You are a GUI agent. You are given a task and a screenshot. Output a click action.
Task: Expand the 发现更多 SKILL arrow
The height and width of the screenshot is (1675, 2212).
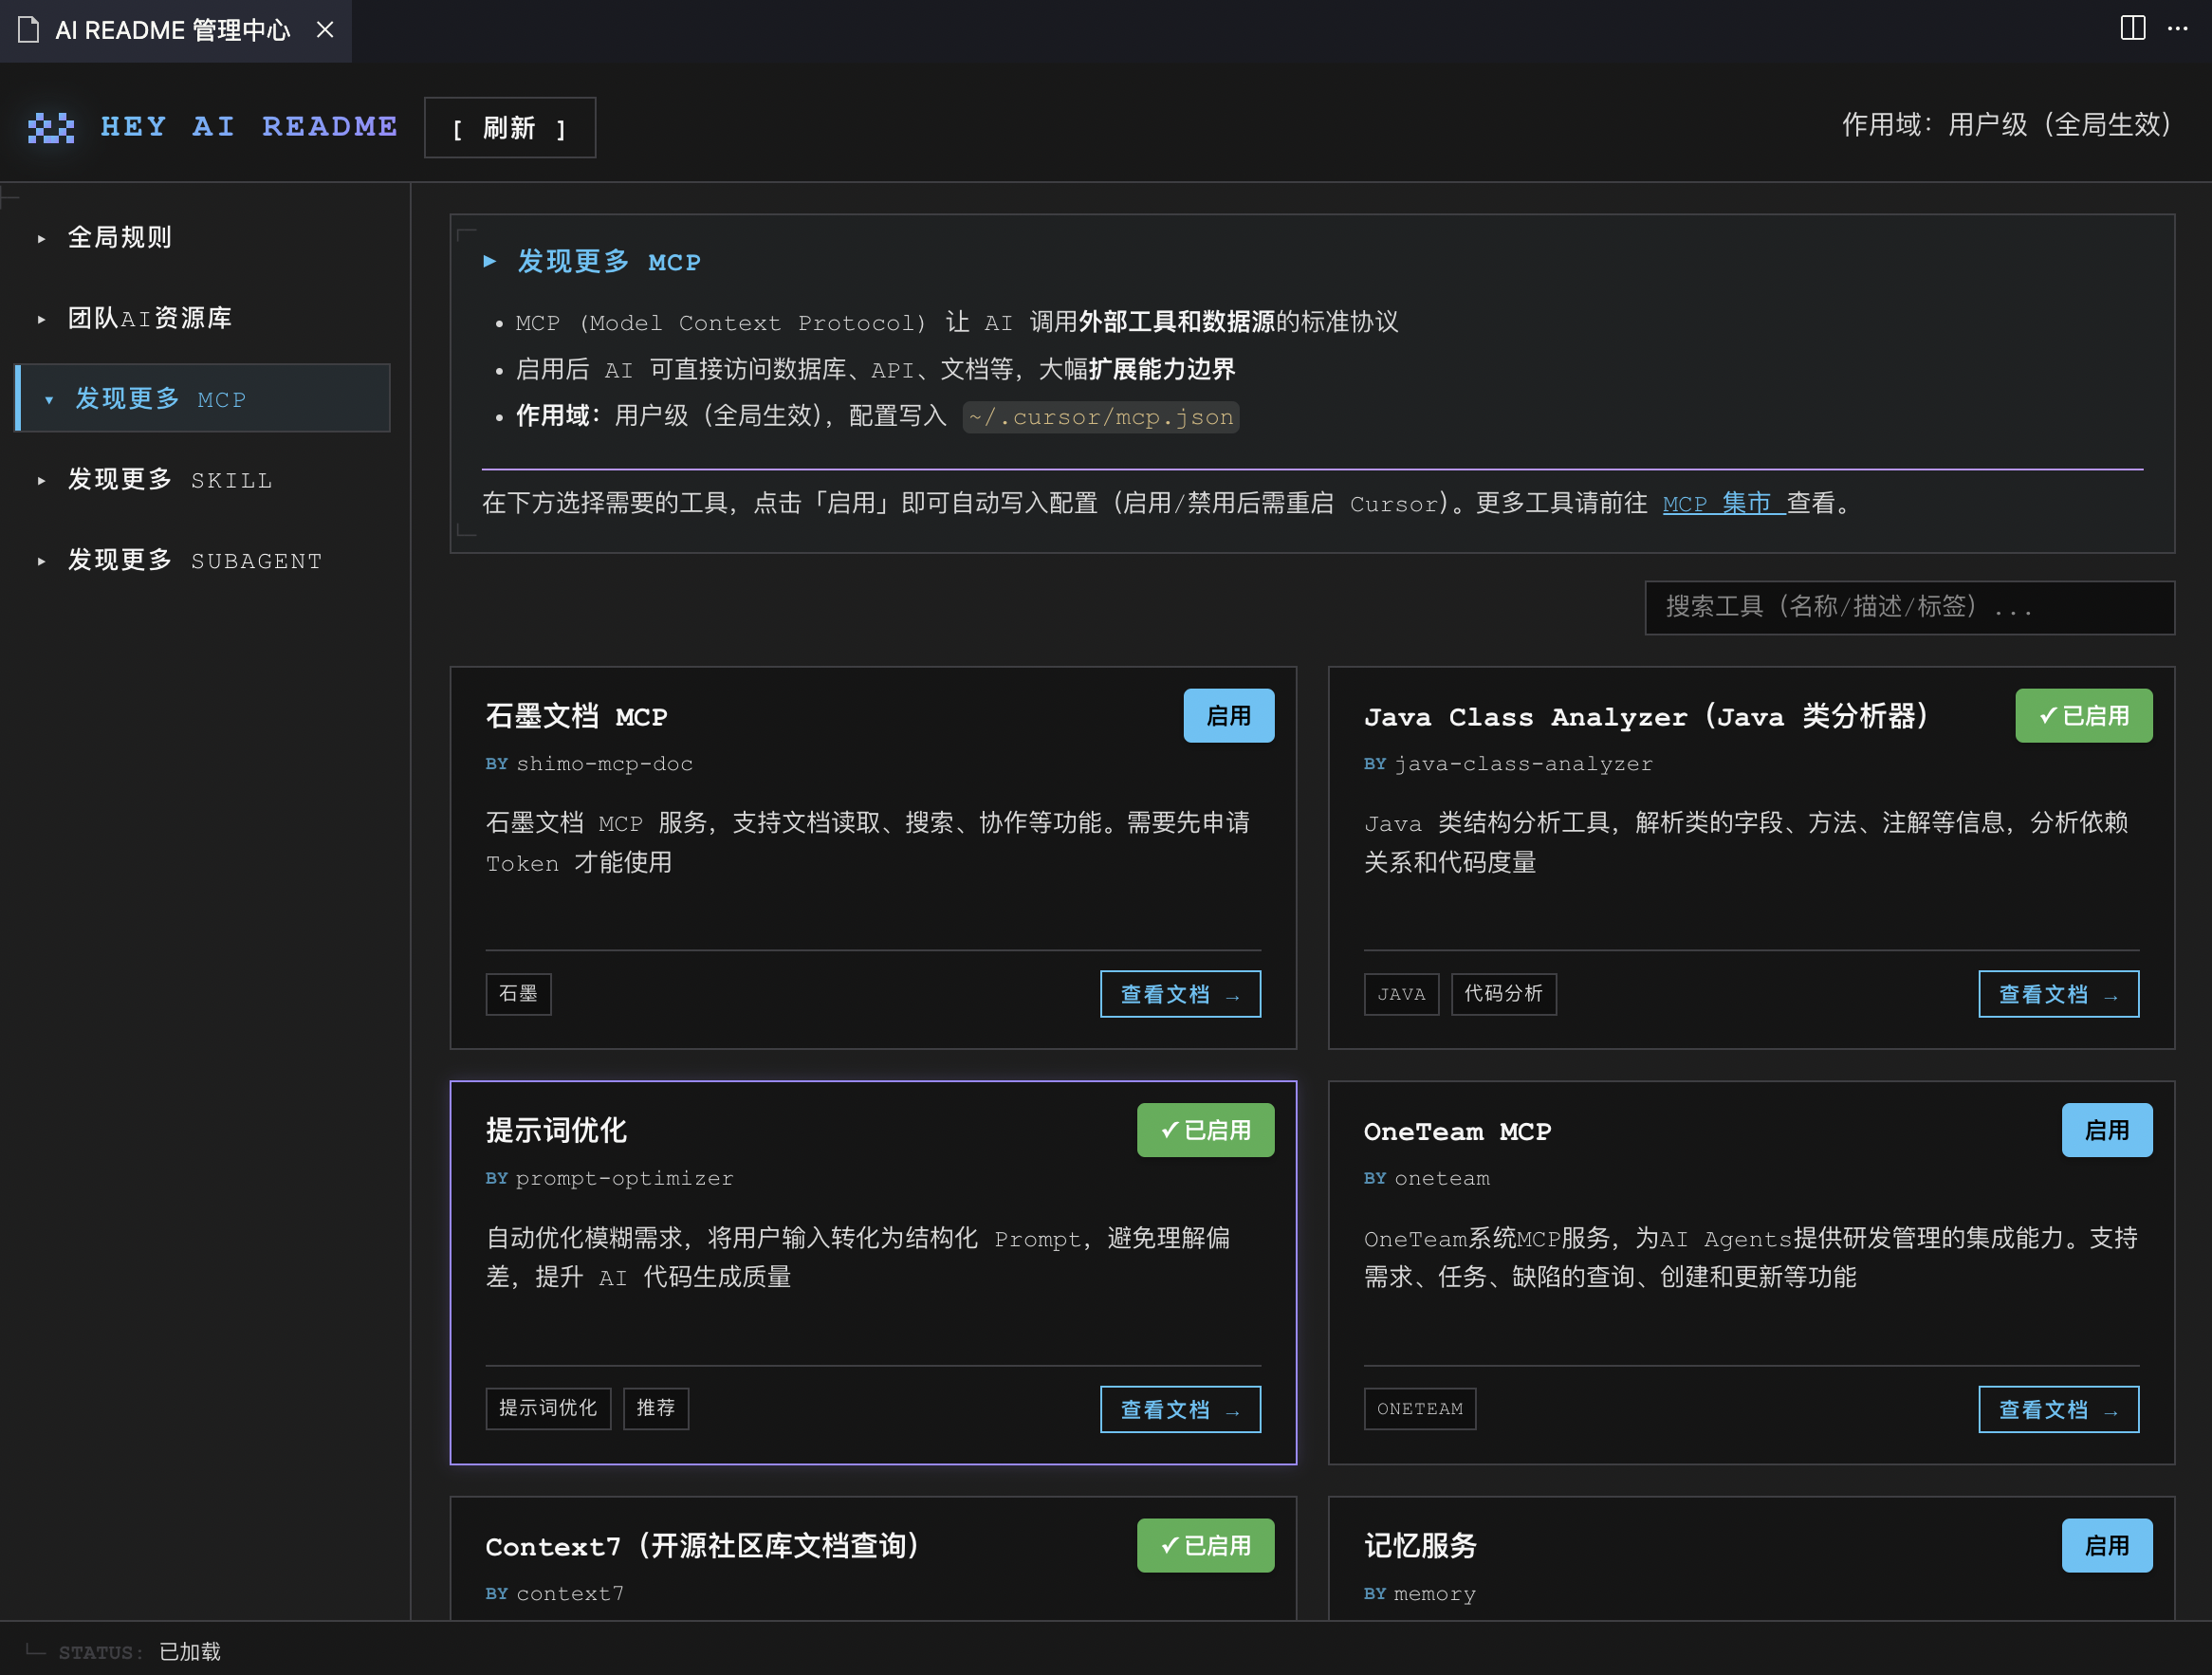(x=41, y=481)
